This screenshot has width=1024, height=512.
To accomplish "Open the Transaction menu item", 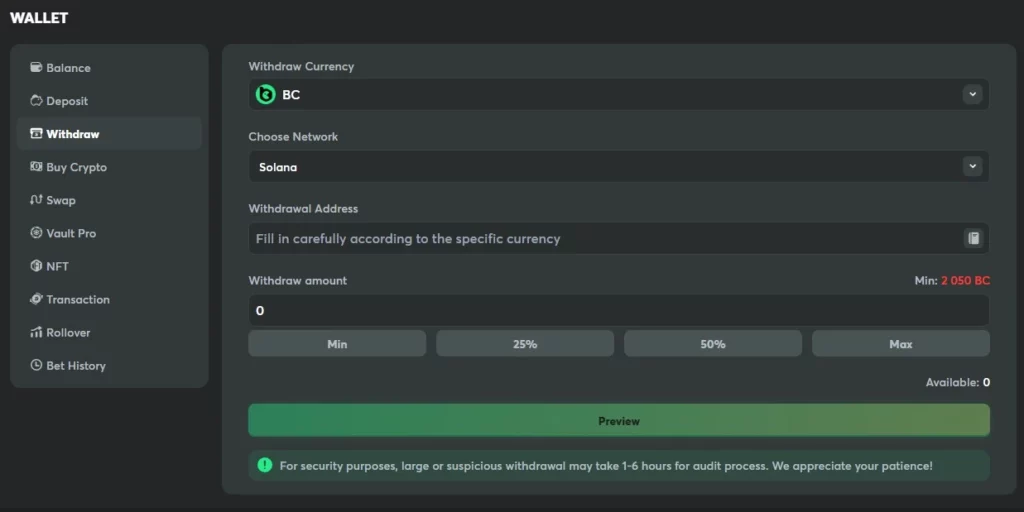I will (77, 299).
